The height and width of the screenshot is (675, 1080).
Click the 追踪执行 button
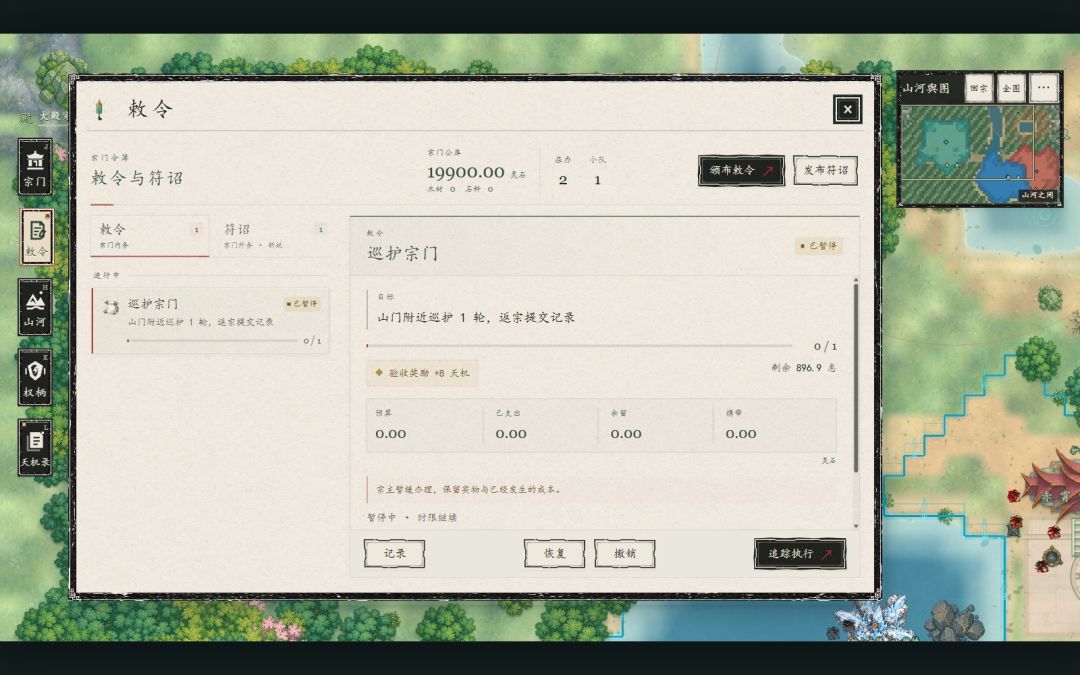800,553
